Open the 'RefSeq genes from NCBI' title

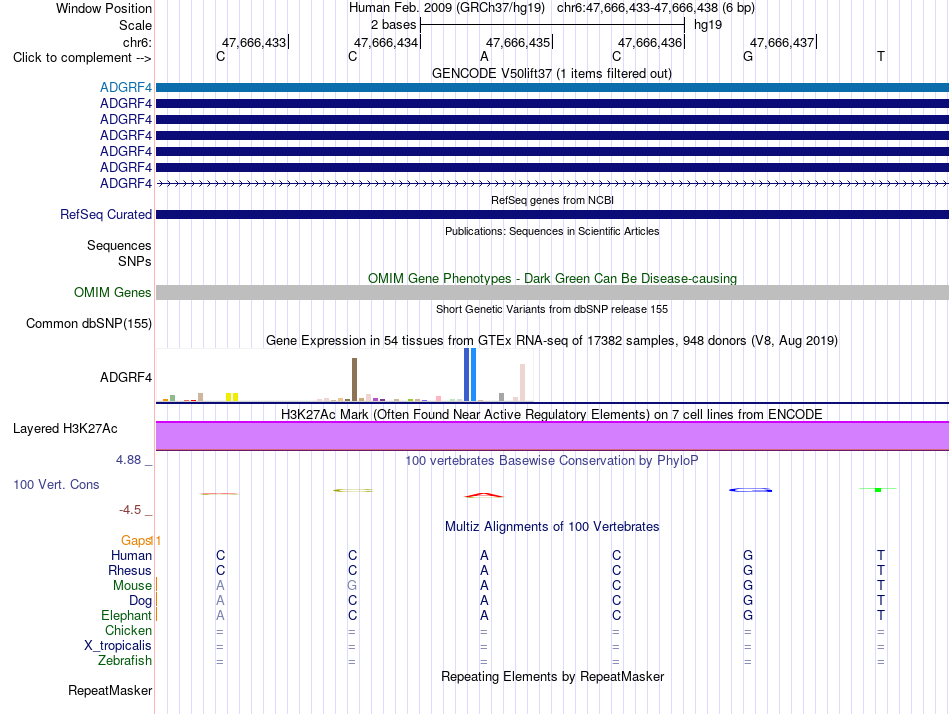coord(552,200)
